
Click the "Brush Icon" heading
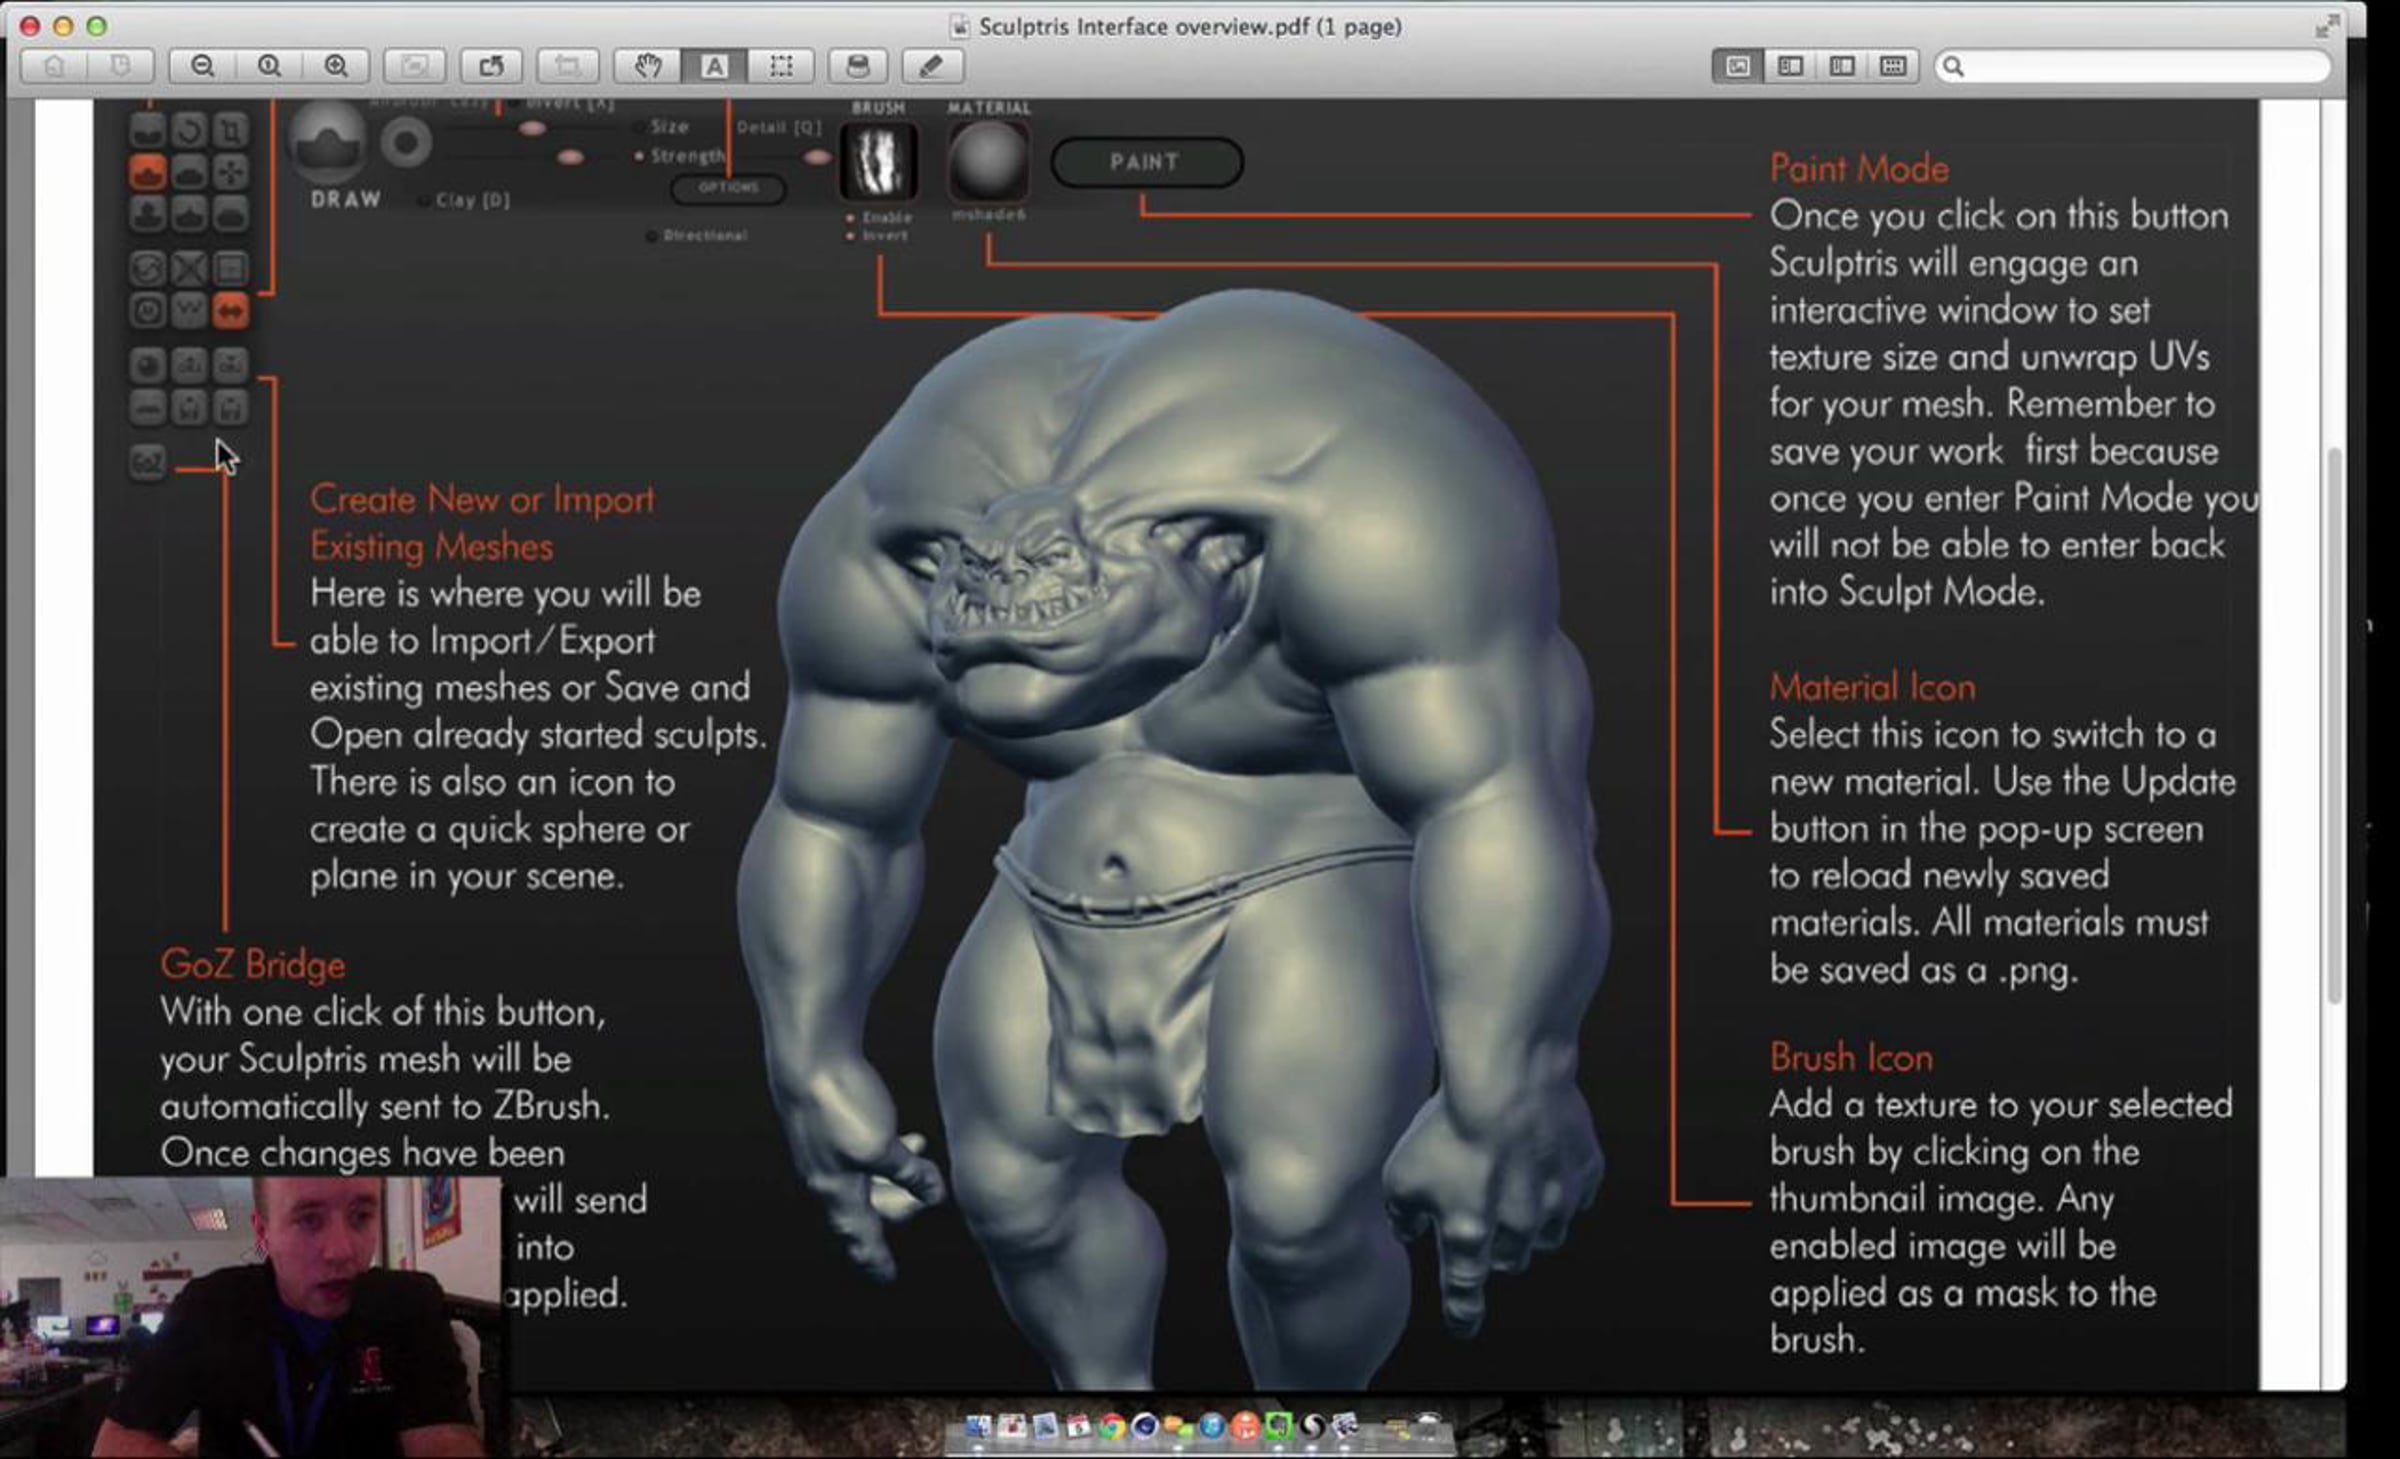[1851, 1058]
